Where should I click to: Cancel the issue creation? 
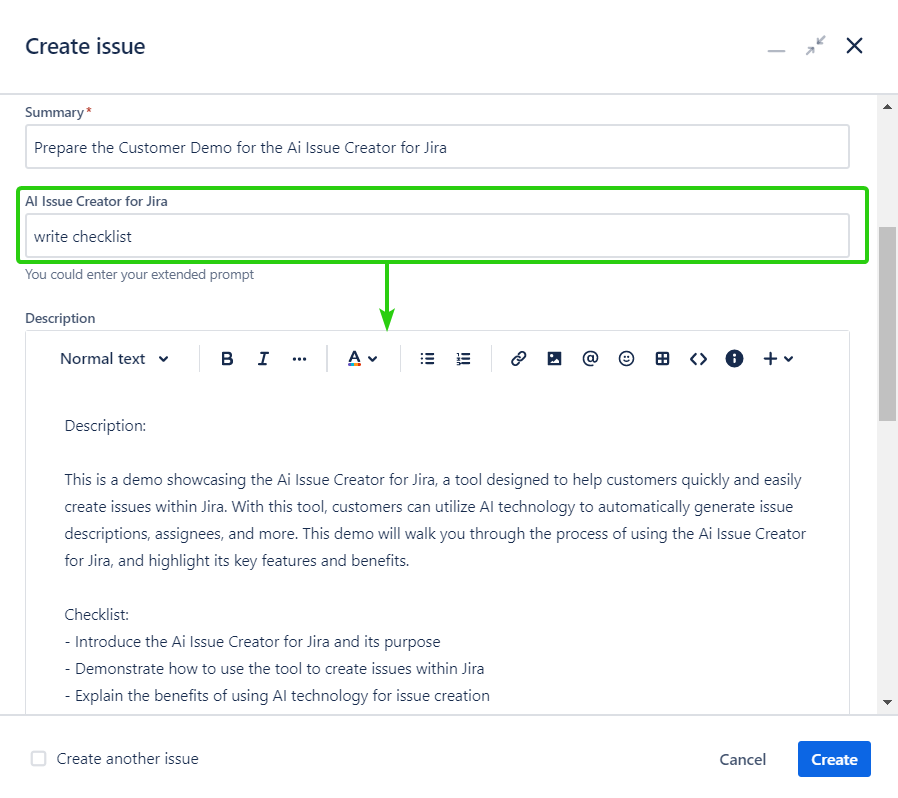[743, 759]
